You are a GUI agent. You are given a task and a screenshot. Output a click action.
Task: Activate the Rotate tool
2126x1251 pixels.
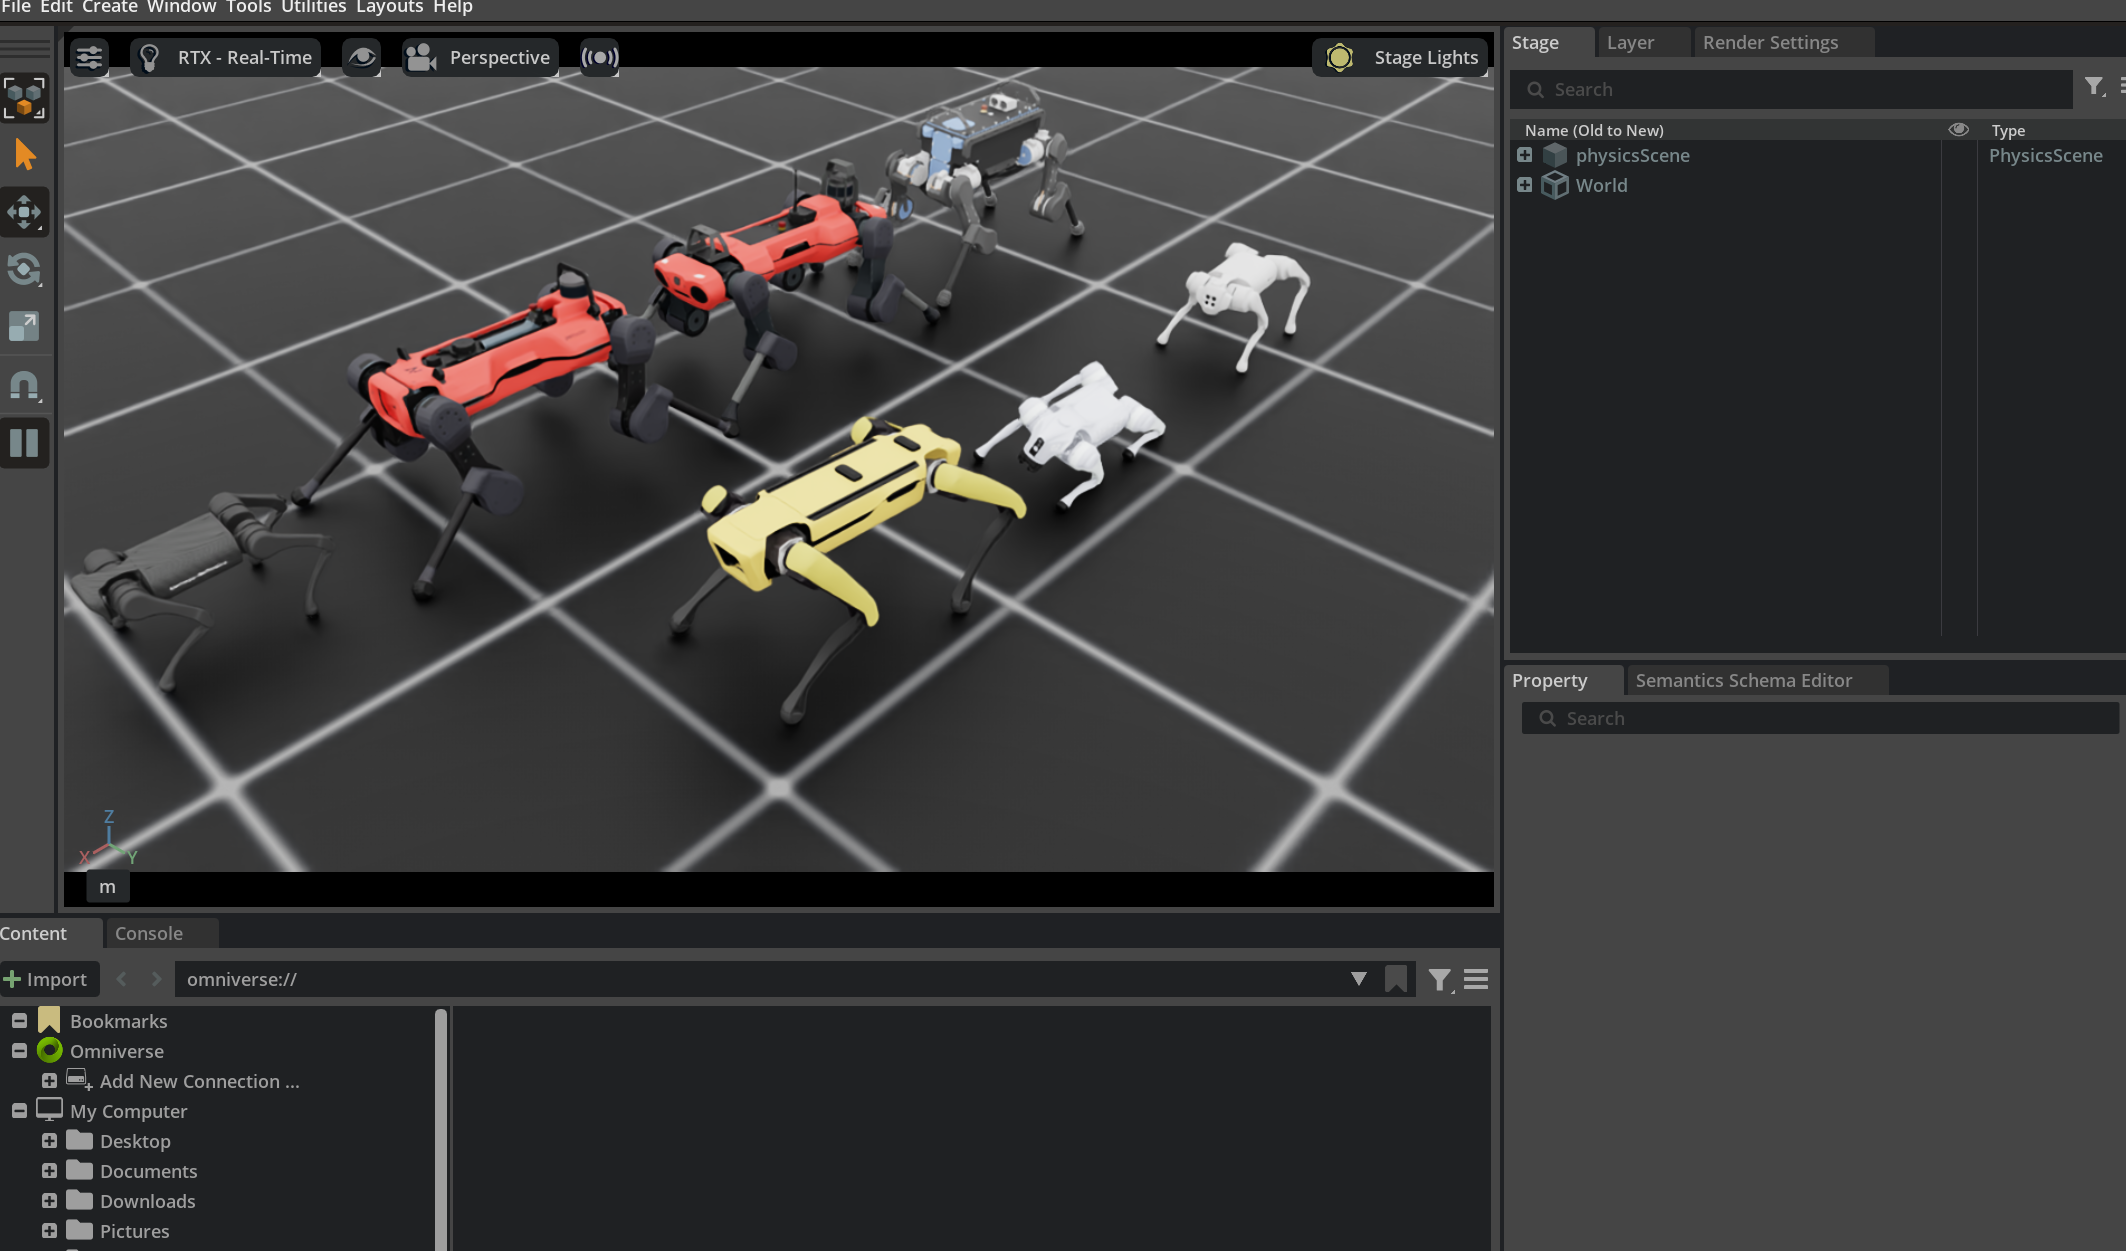(24, 269)
